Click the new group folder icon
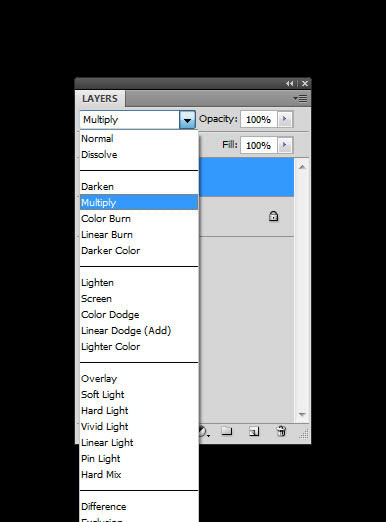 point(227,431)
